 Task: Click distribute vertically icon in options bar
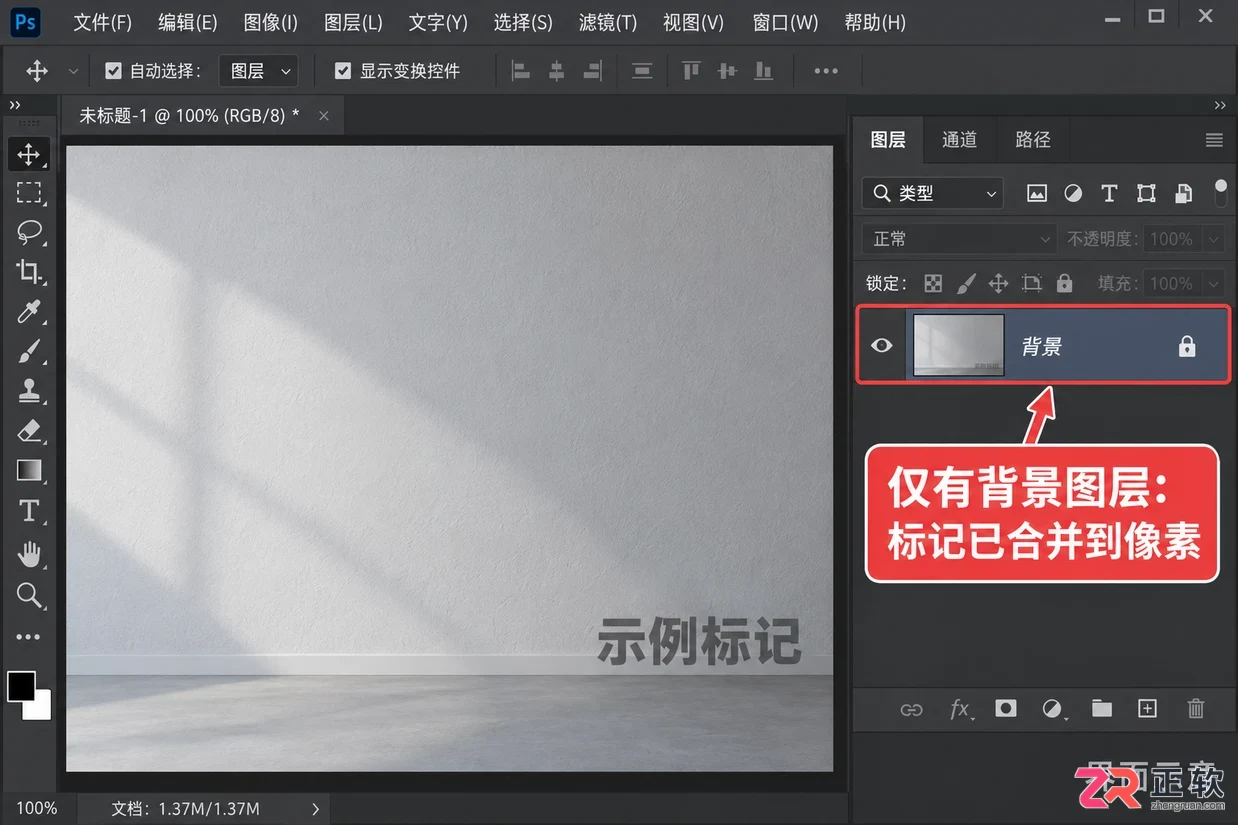point(642,71)
